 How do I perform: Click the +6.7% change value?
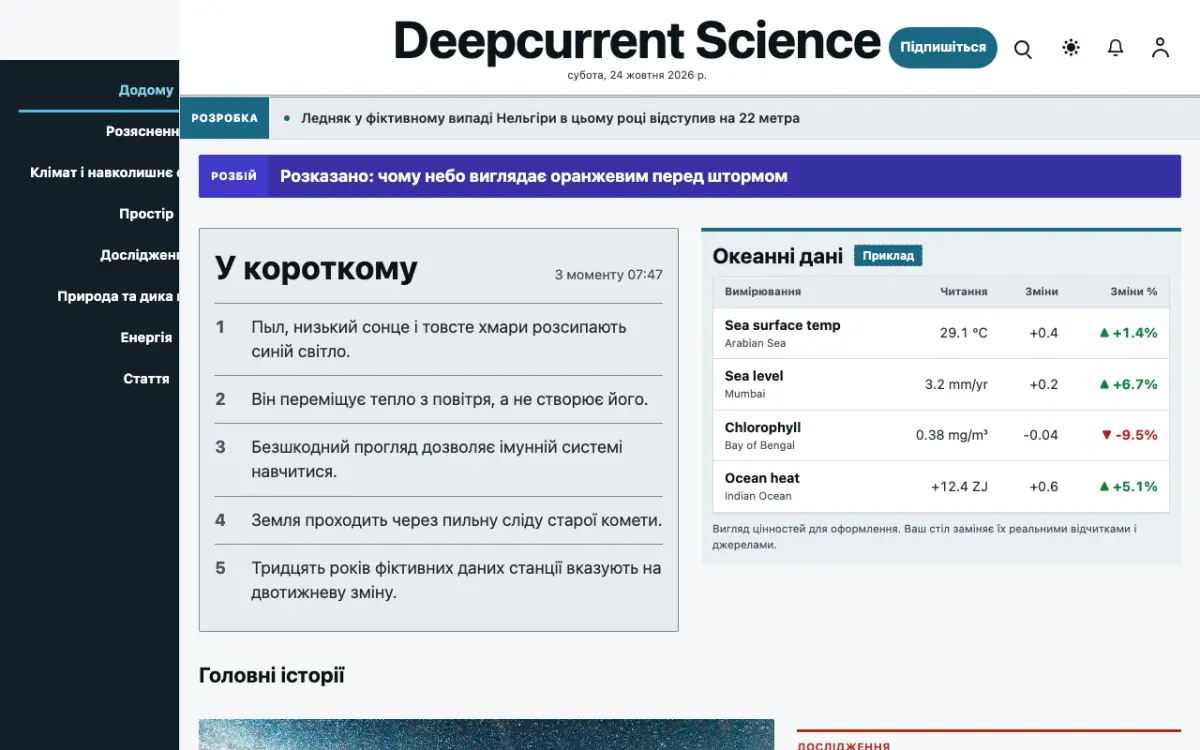point(1128,384)
